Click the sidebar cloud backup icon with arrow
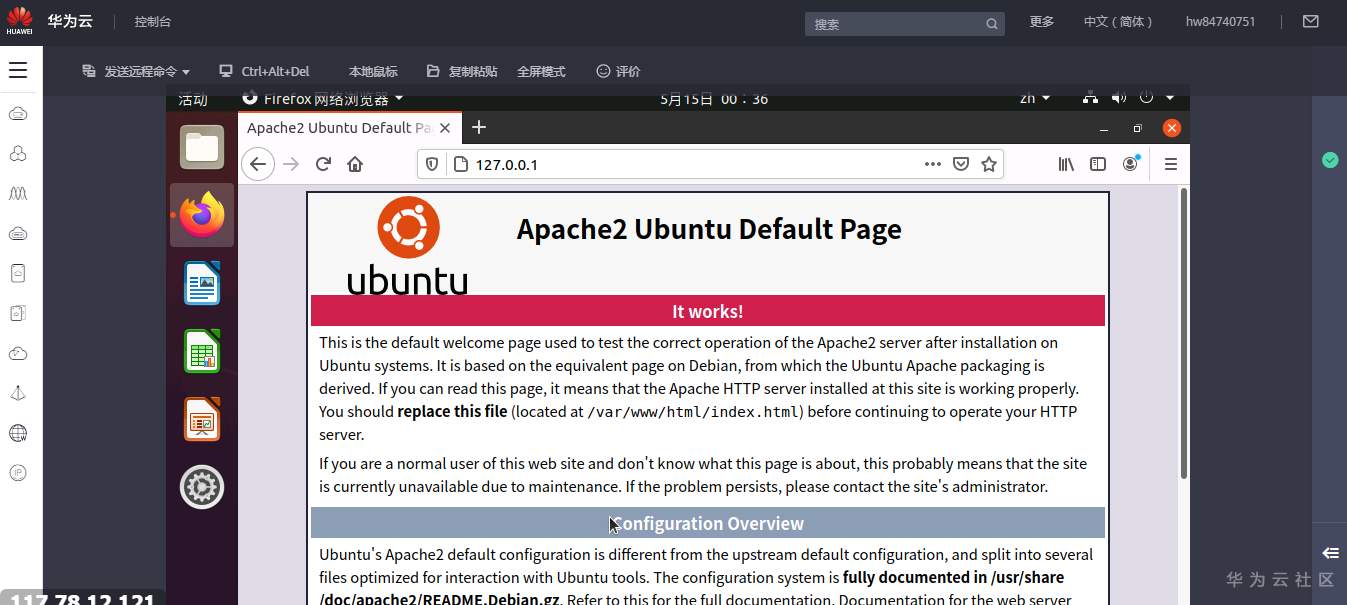The image size is (1347, 605). [x=18, y=353]
